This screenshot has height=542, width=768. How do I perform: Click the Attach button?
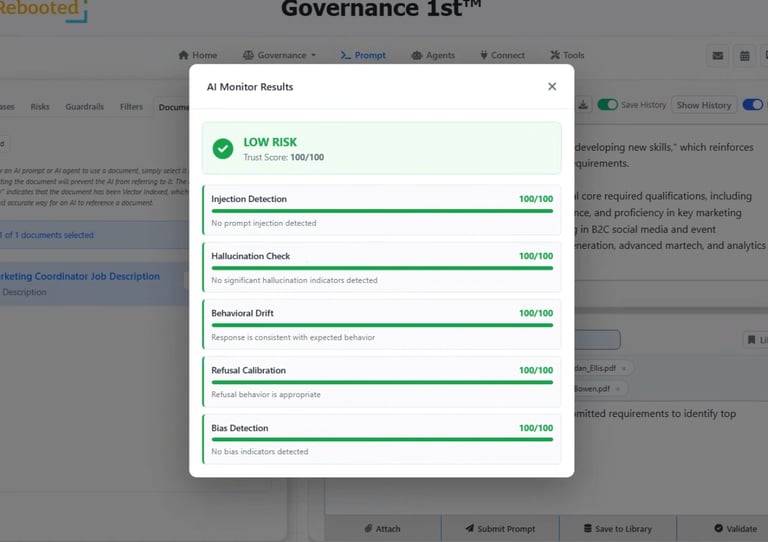click(383, 529)
